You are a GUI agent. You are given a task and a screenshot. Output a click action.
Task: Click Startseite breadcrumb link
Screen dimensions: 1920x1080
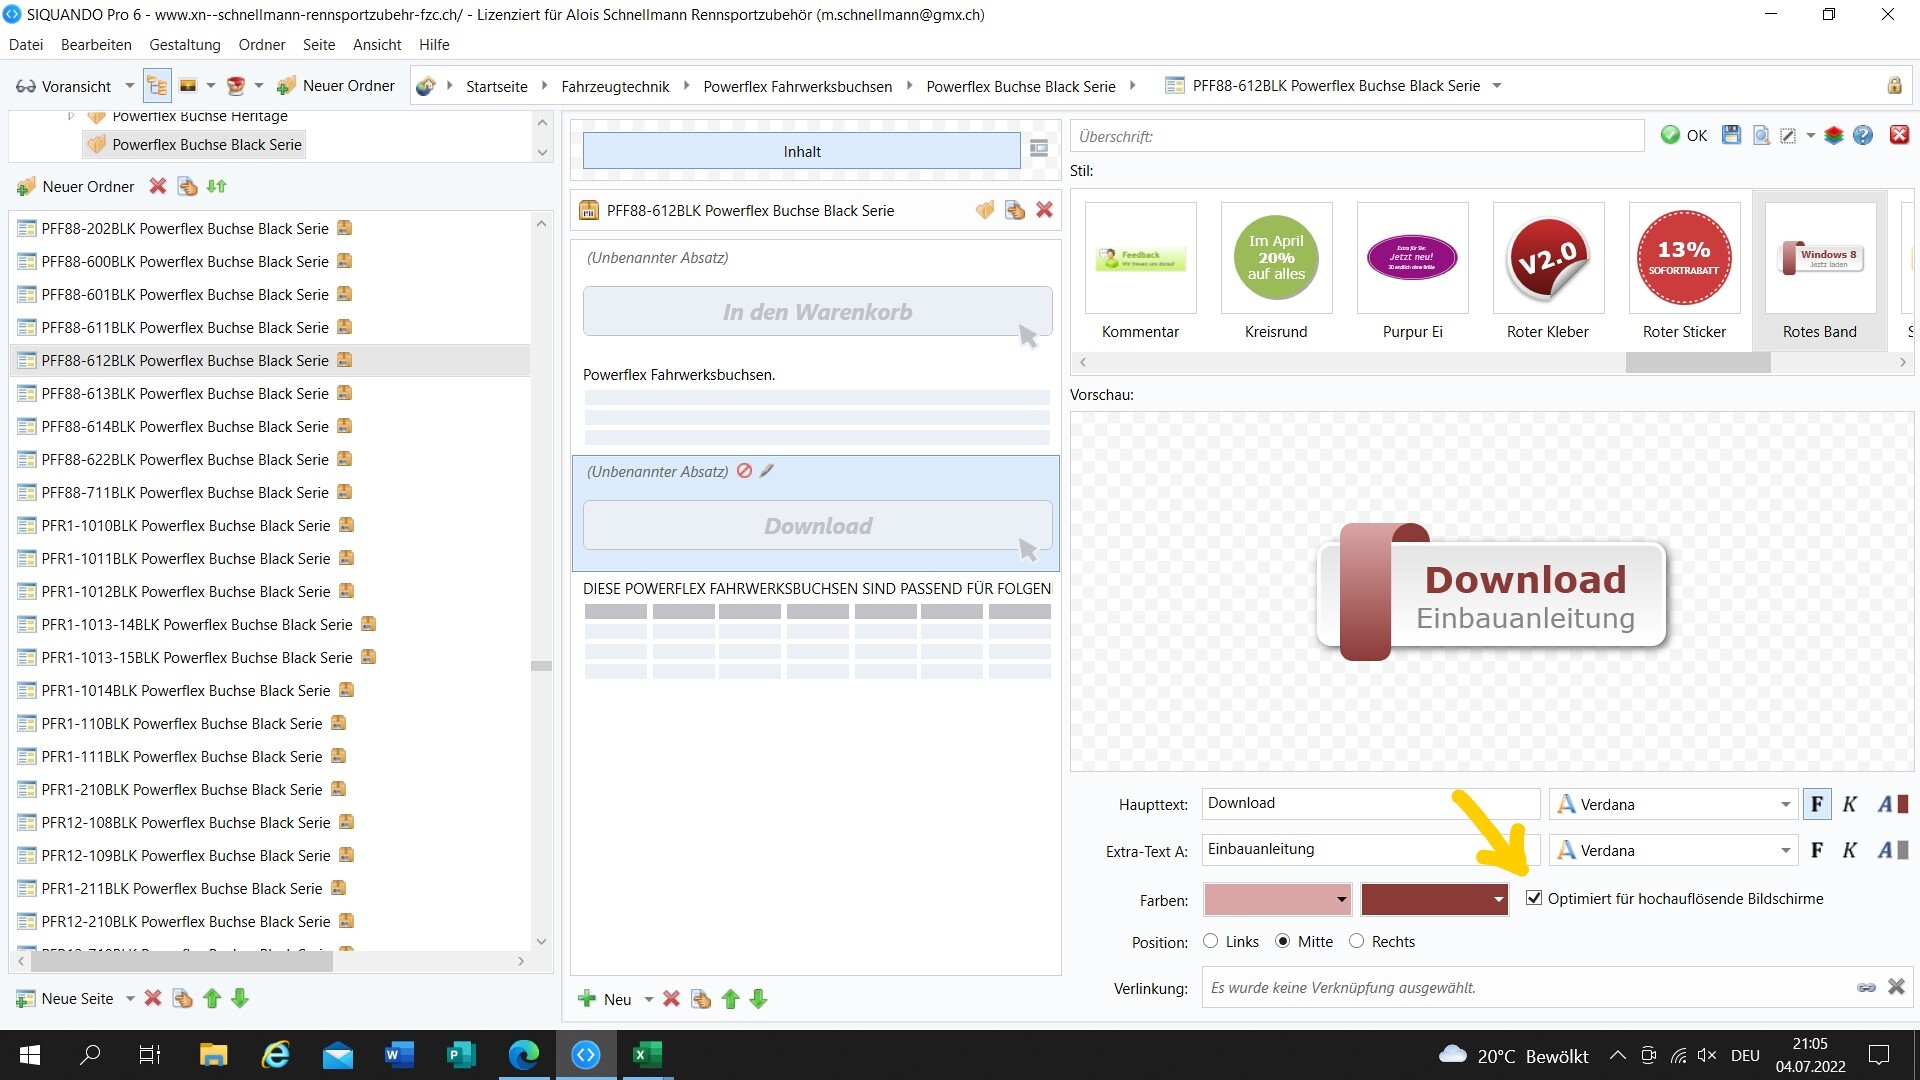[x=497, y=86]
